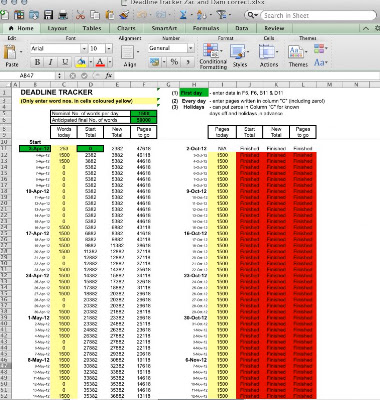Undo the last action

click(x=142, y=15)
